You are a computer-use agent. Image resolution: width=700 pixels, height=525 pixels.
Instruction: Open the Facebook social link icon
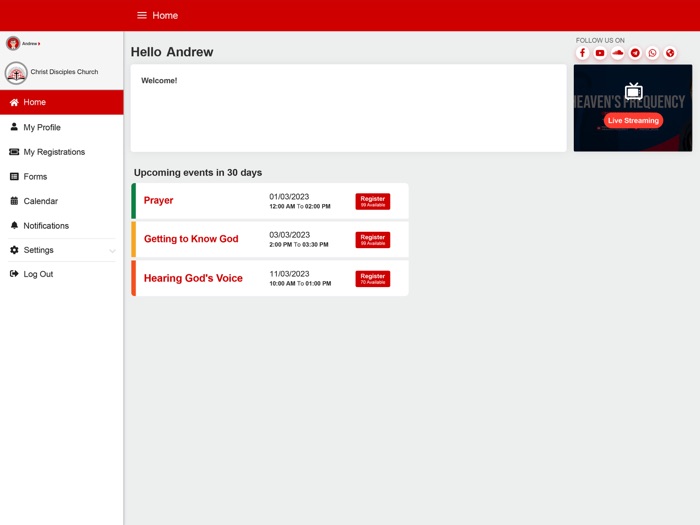tap(583, 53)
